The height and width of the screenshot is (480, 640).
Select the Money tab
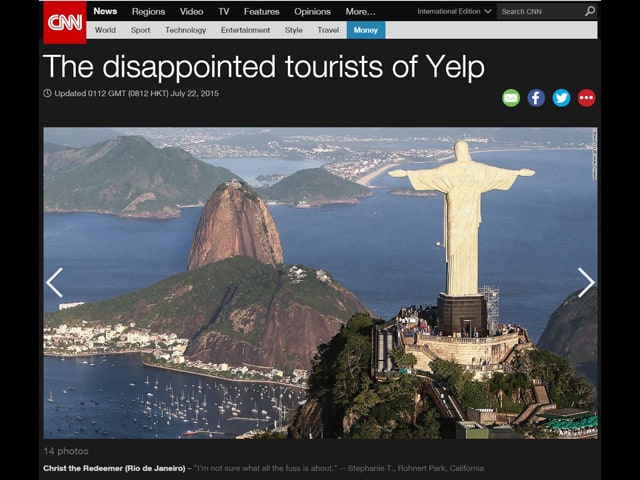point(366,30)
